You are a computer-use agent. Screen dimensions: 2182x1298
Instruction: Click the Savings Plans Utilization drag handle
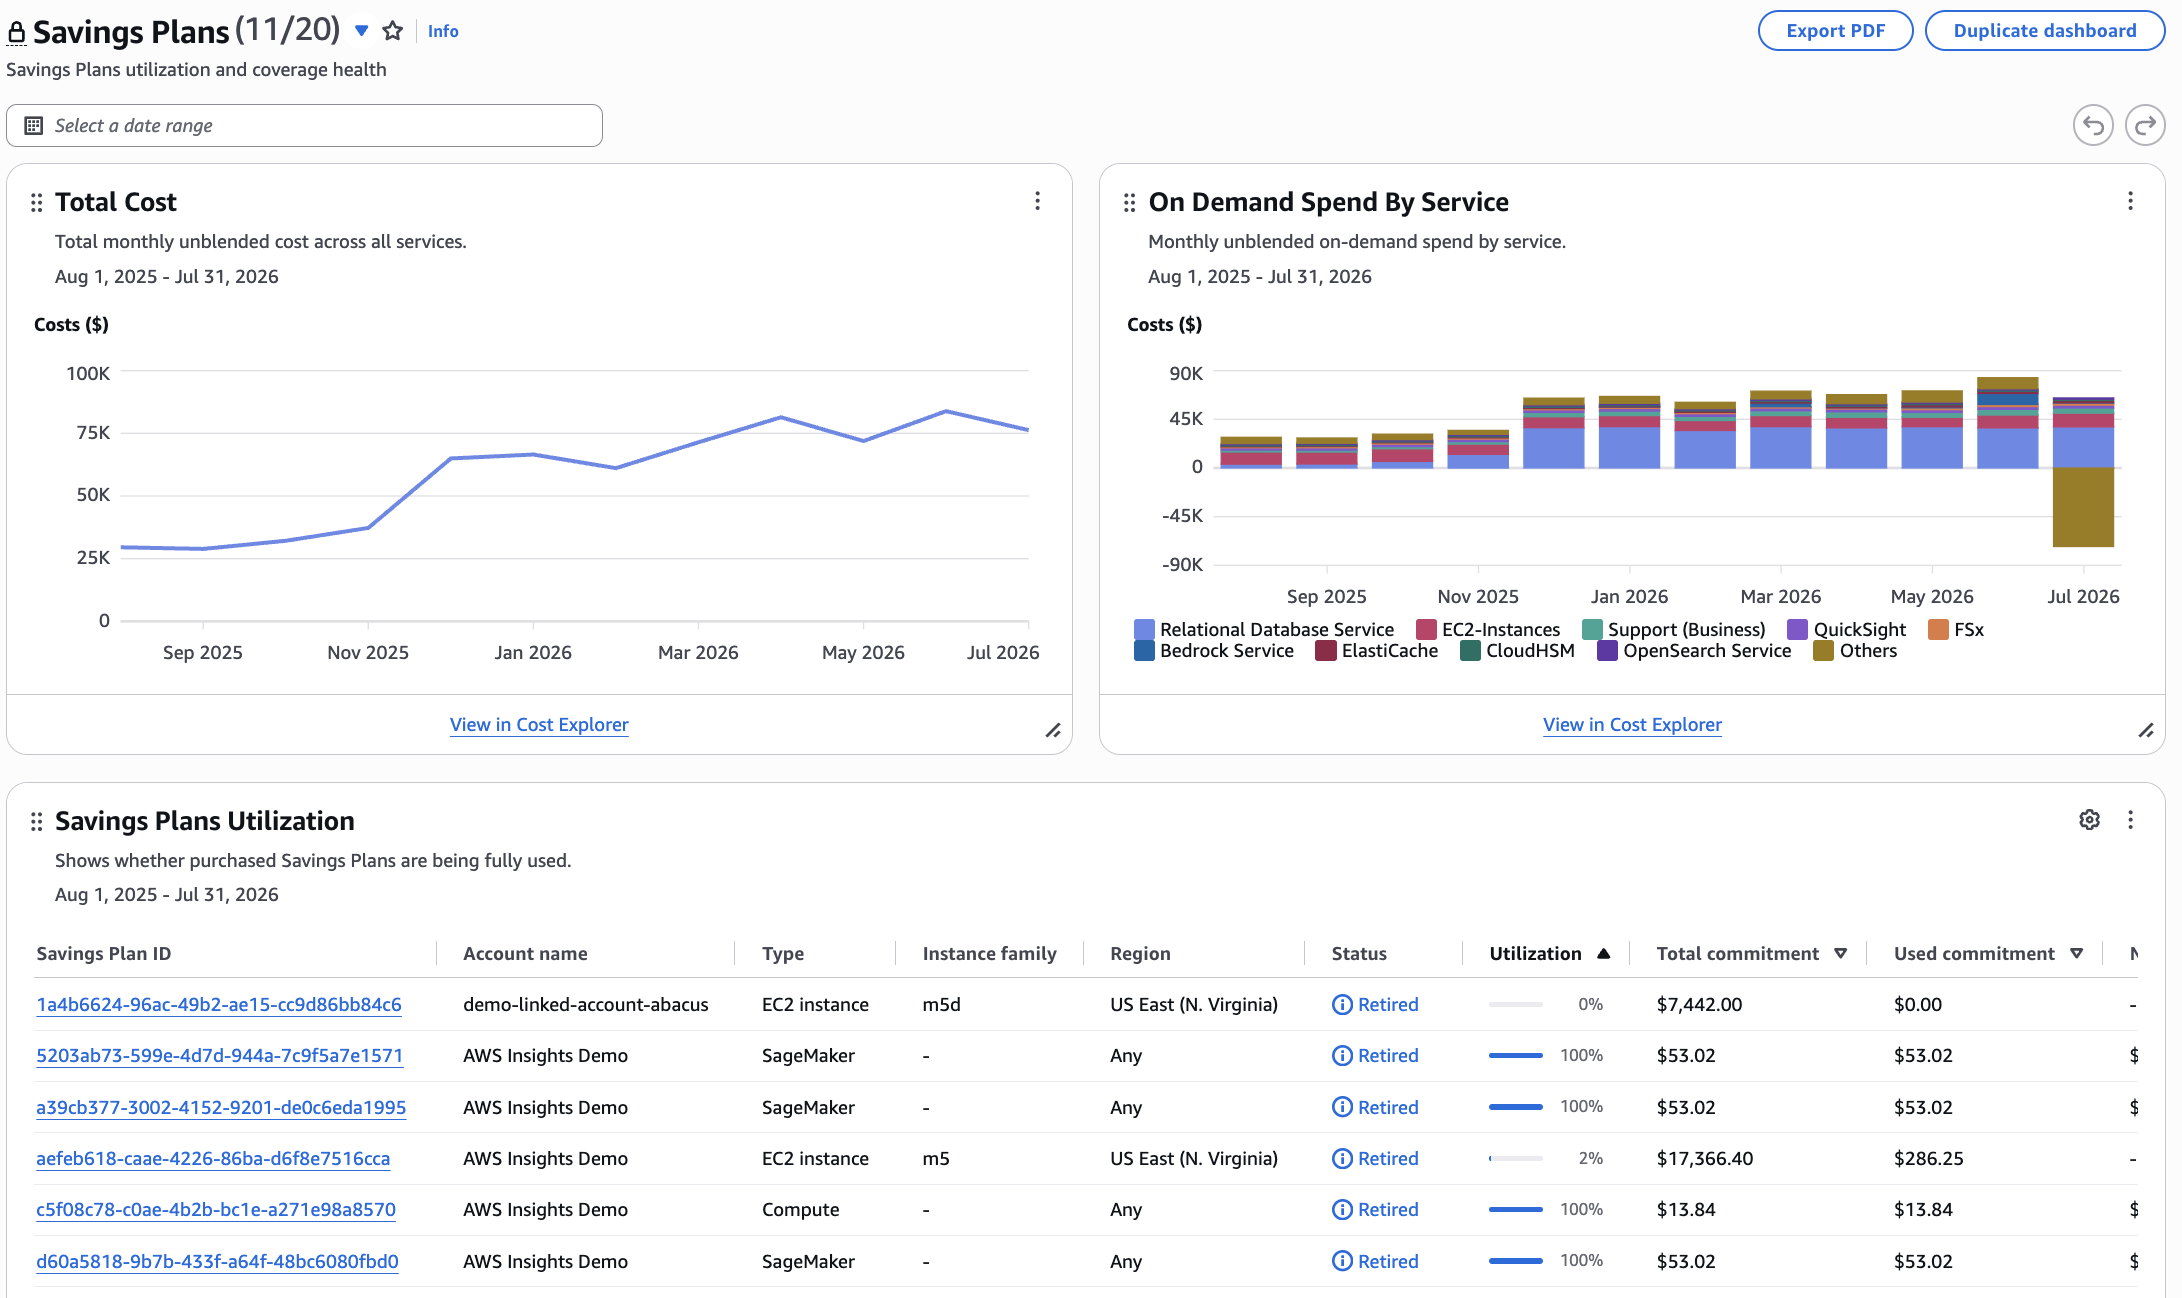[x=37, y=822]
